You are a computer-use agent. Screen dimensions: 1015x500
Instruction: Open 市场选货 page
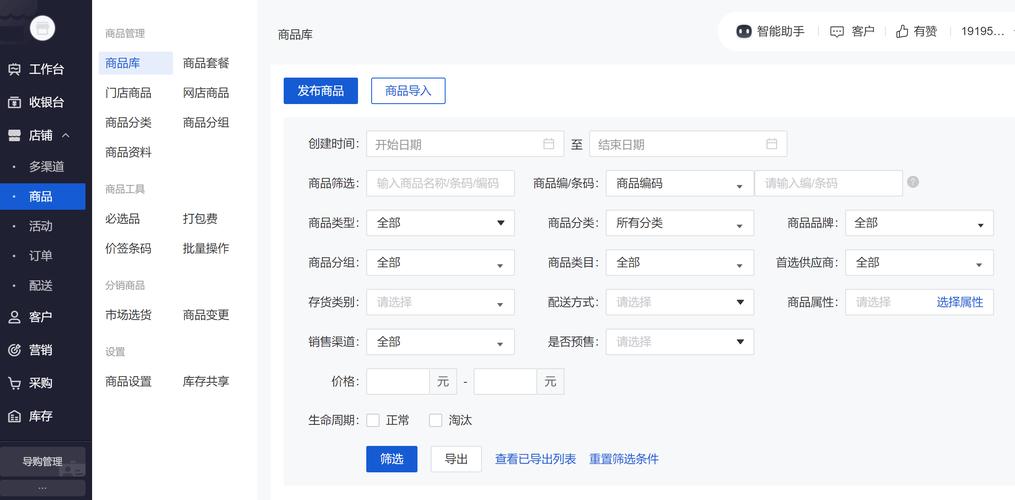(x=128, y=315)
